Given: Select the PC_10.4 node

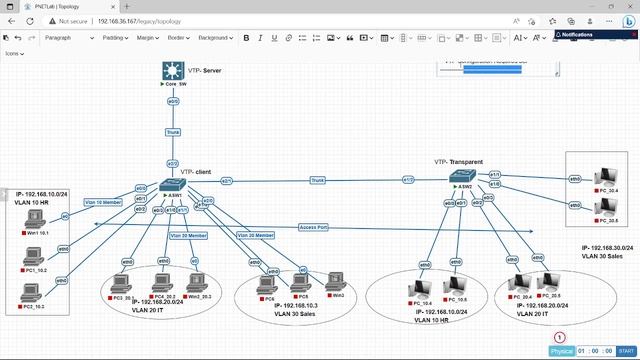Looking at the screenshot, I should (x=420, y=290).
